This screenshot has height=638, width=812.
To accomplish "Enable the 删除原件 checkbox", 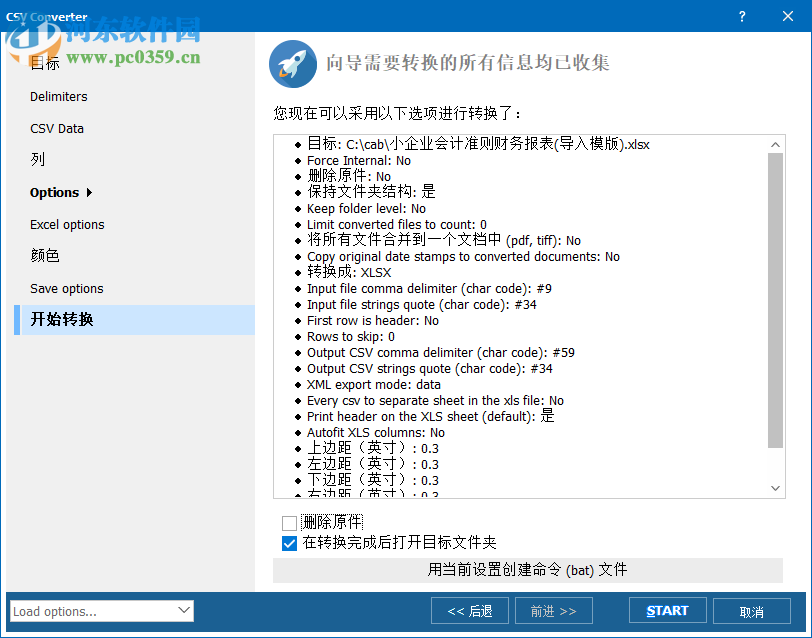I will point(288,522).
